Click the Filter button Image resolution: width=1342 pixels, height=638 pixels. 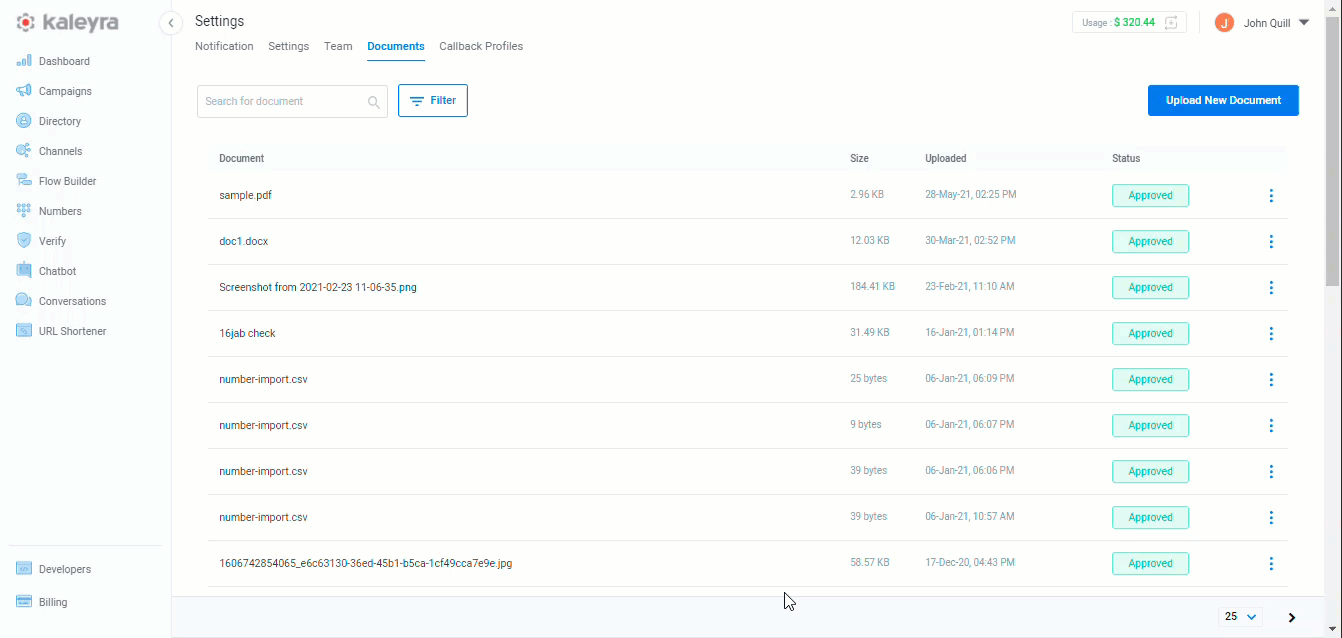pos(433,100)
